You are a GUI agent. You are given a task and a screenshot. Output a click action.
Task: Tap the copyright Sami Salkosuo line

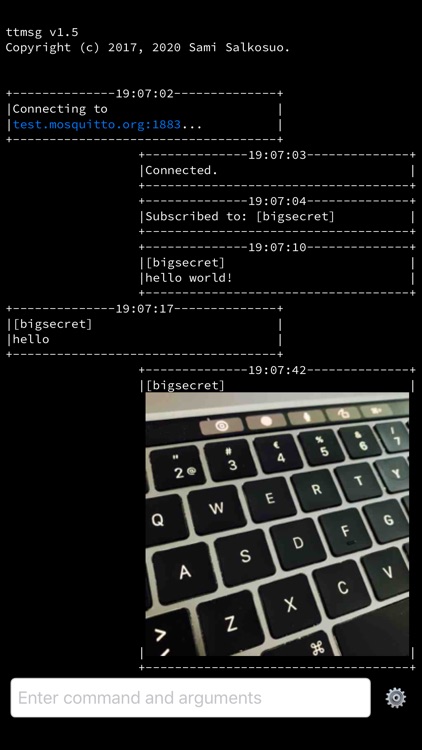point(148,47)
